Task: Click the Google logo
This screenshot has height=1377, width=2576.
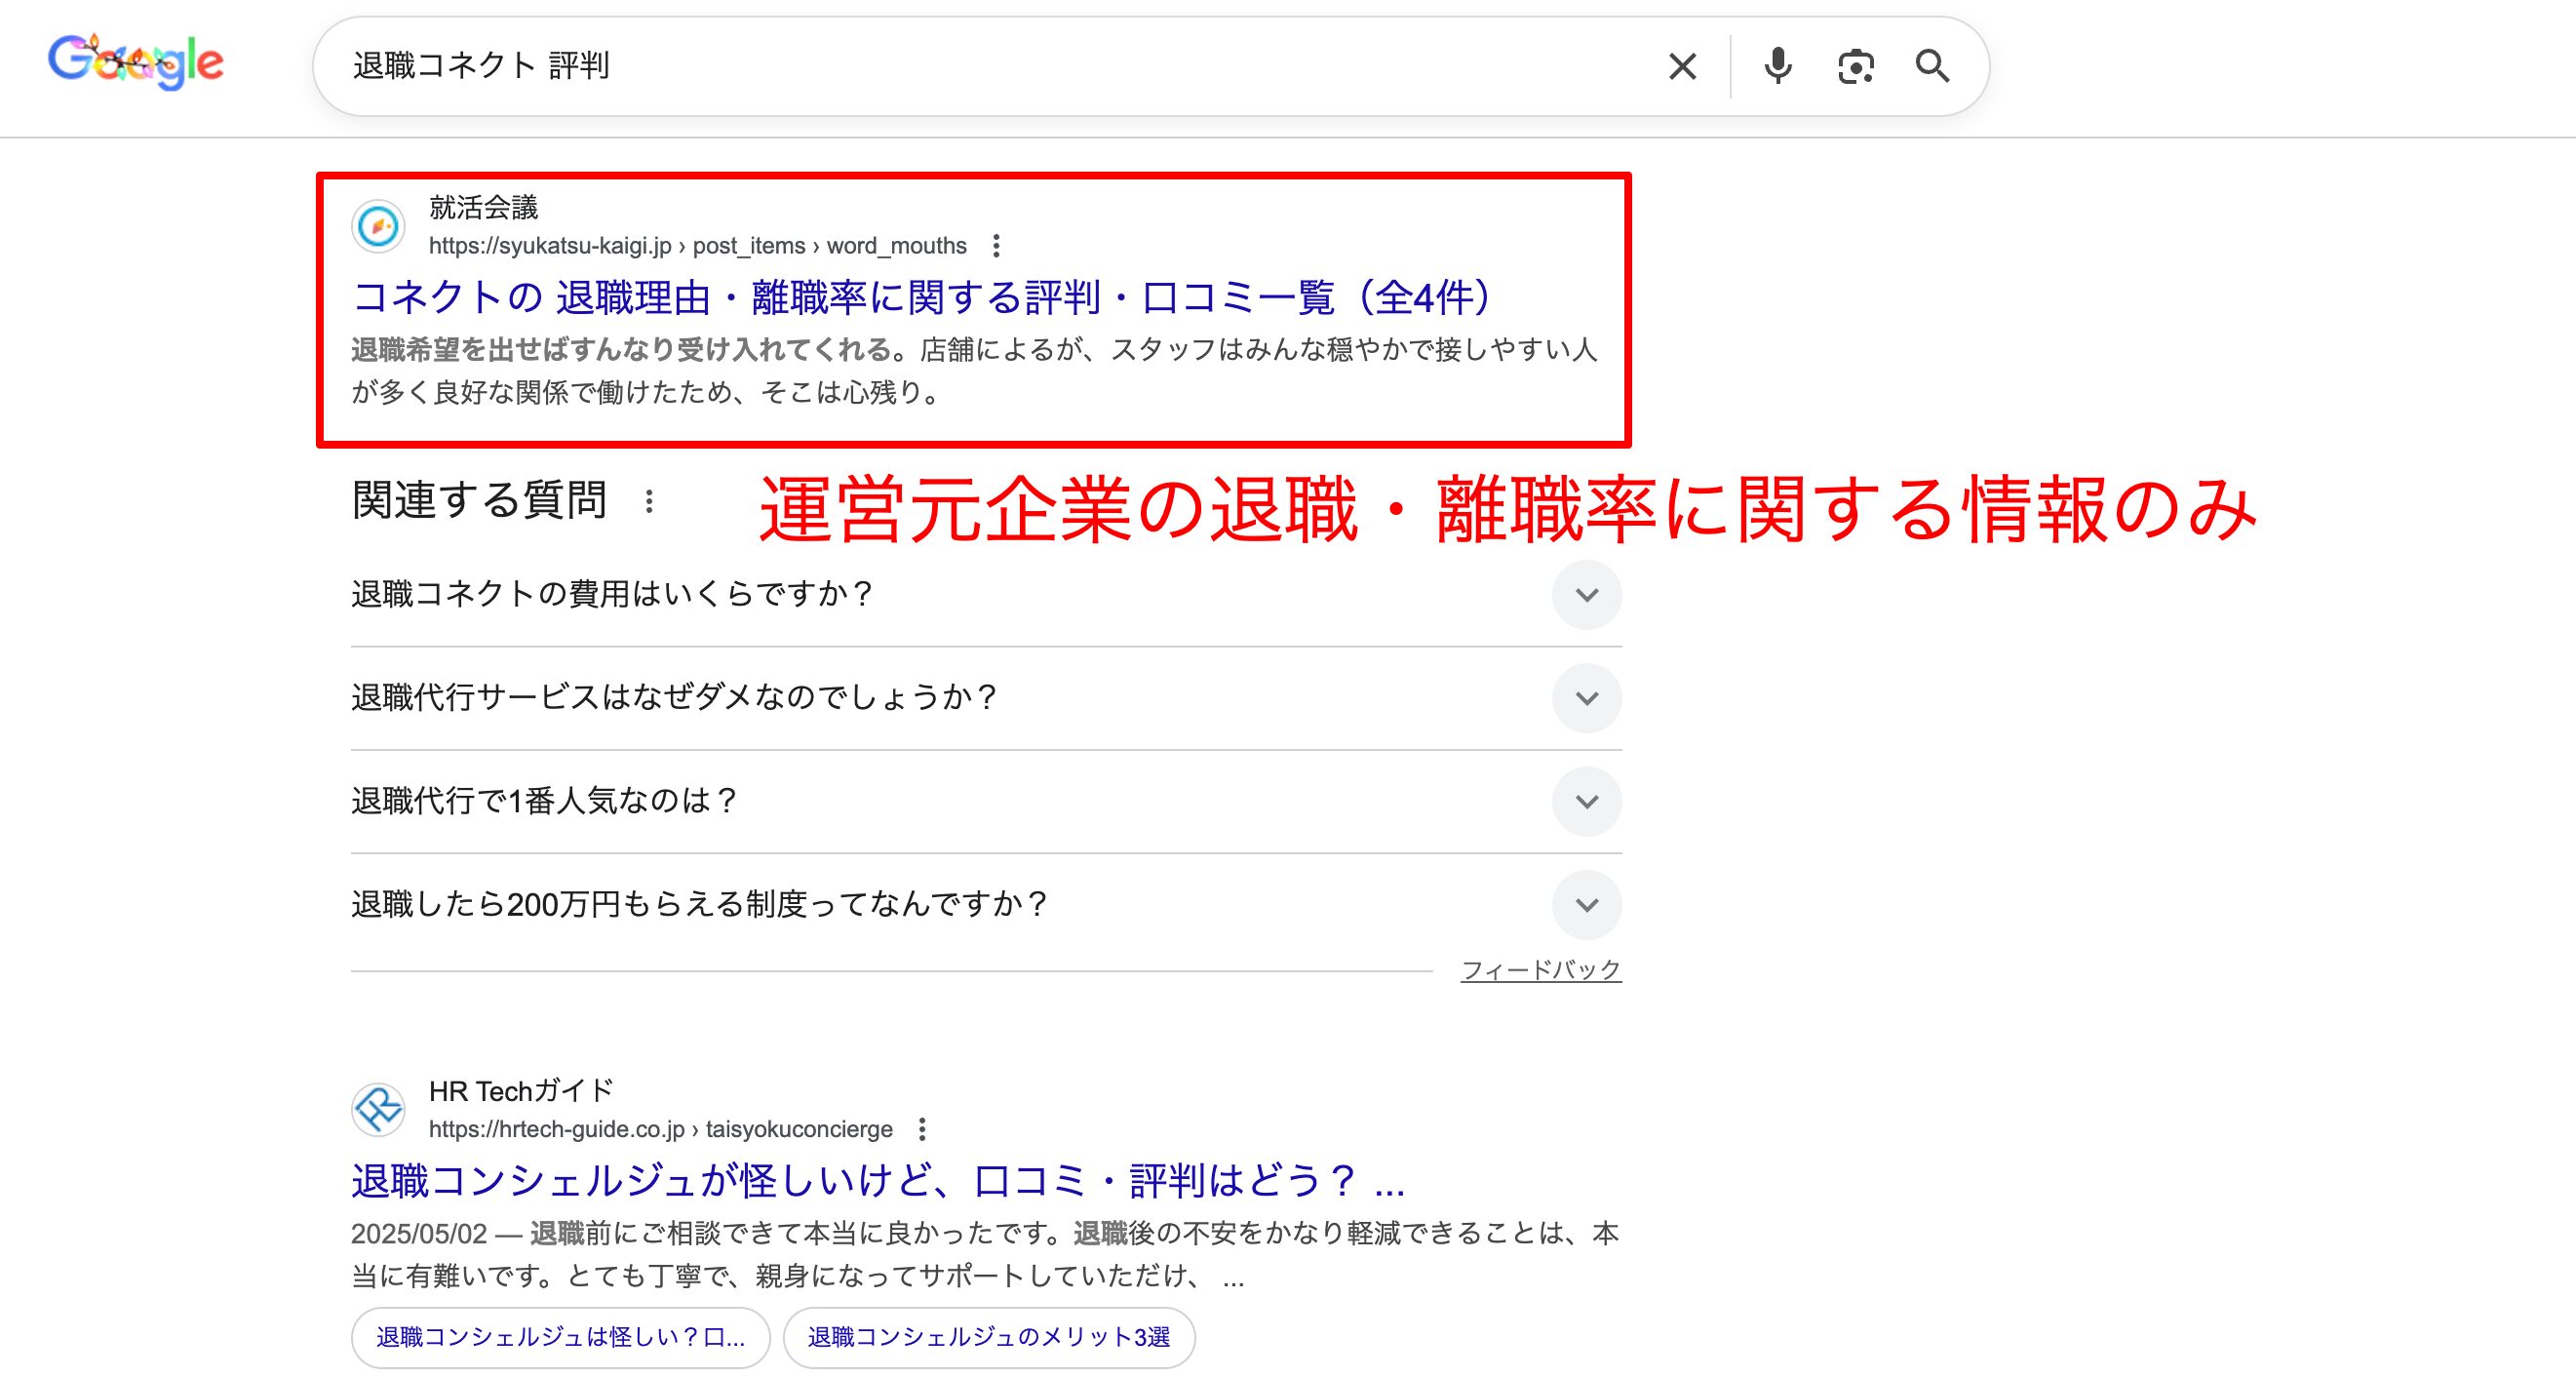Action: point(136,63)
